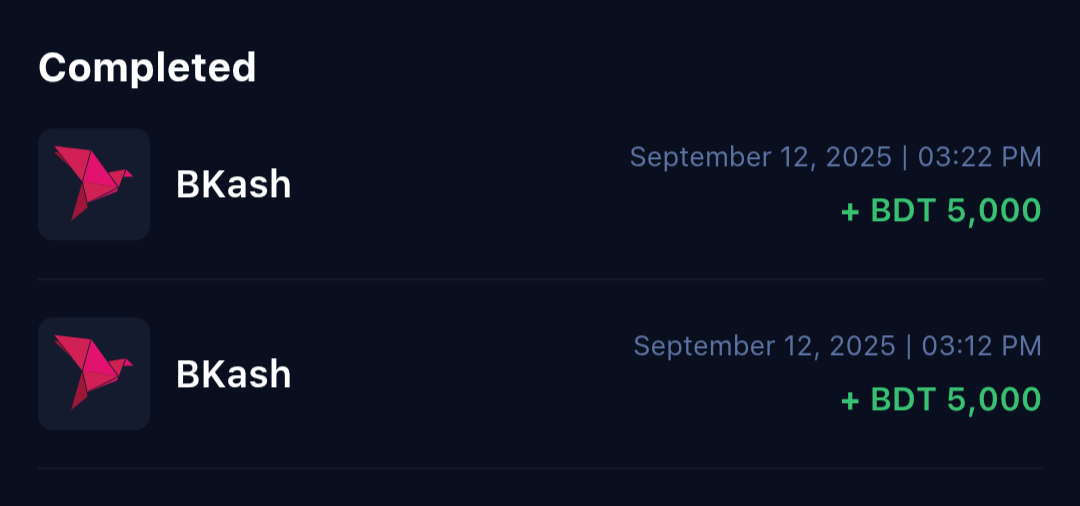1080x506 pixels.
Task: Click the Completed section heading
Action: click(147, 68)
